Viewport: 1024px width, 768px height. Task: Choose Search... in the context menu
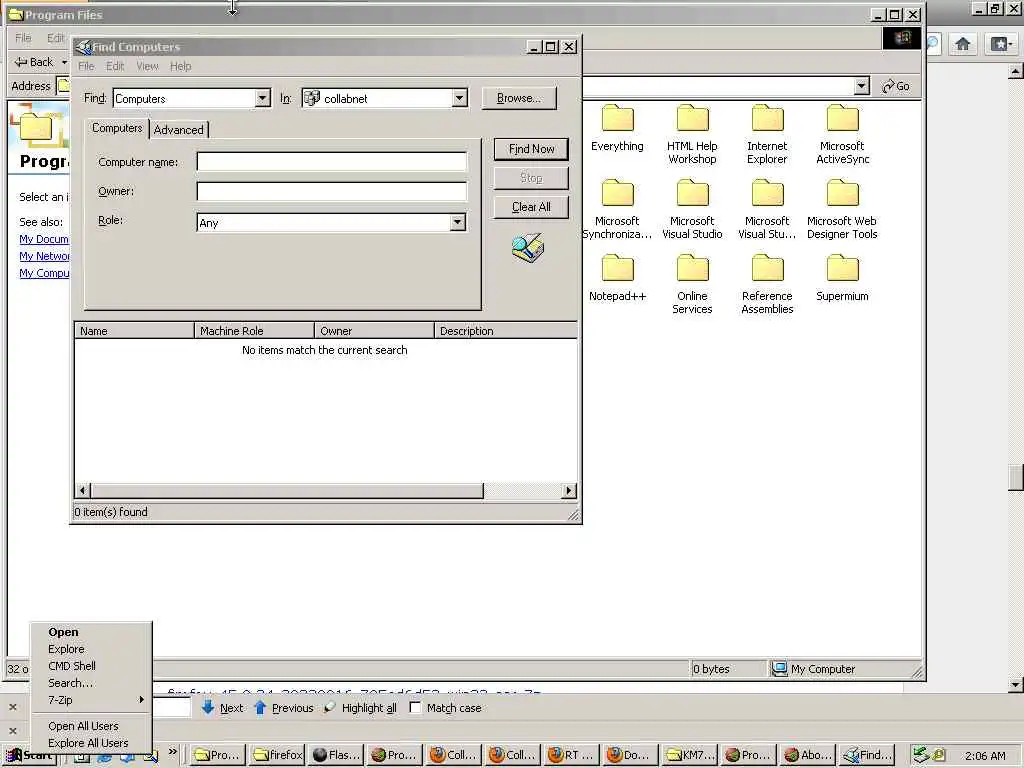[x=92, y=683]
